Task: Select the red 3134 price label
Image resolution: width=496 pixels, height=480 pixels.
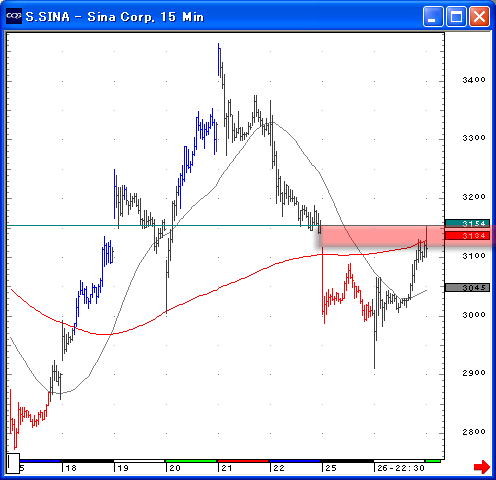Action: coord(467,236)
